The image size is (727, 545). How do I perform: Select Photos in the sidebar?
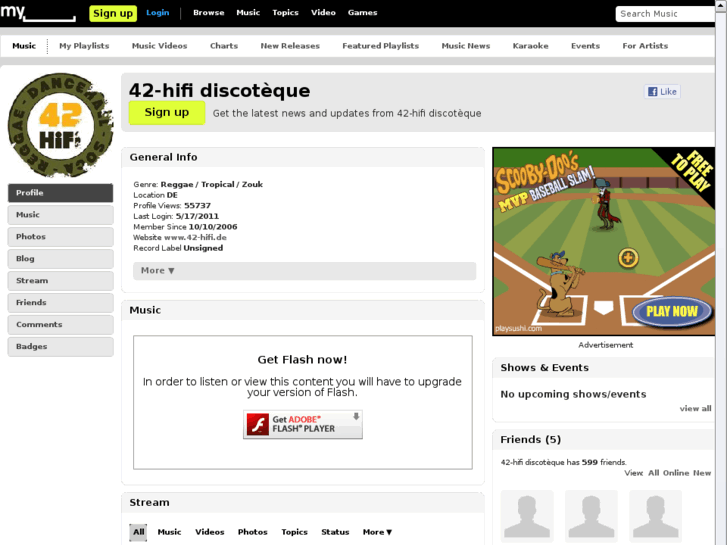coord(60,237)
